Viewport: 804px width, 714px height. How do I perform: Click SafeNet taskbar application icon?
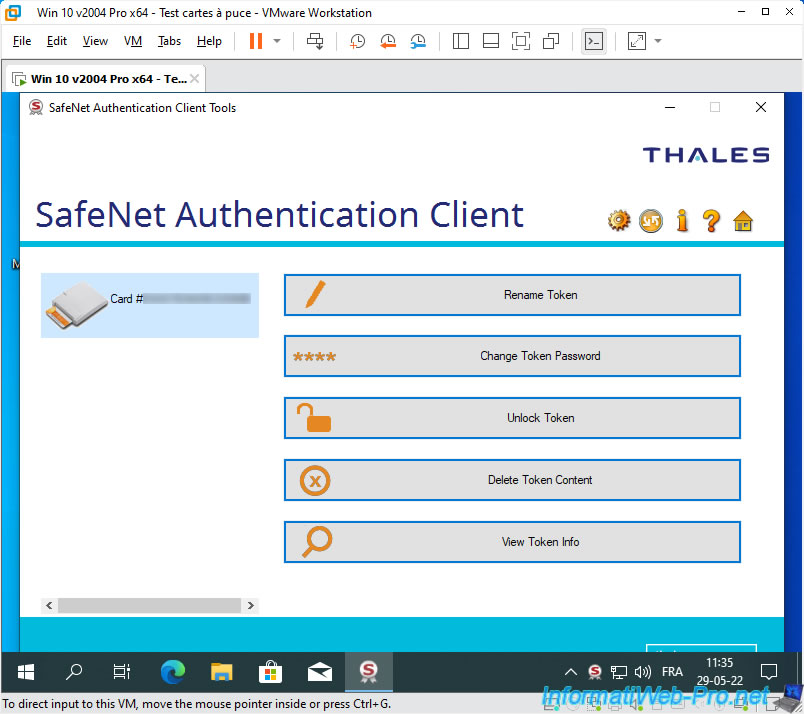(x=369, y=672)
